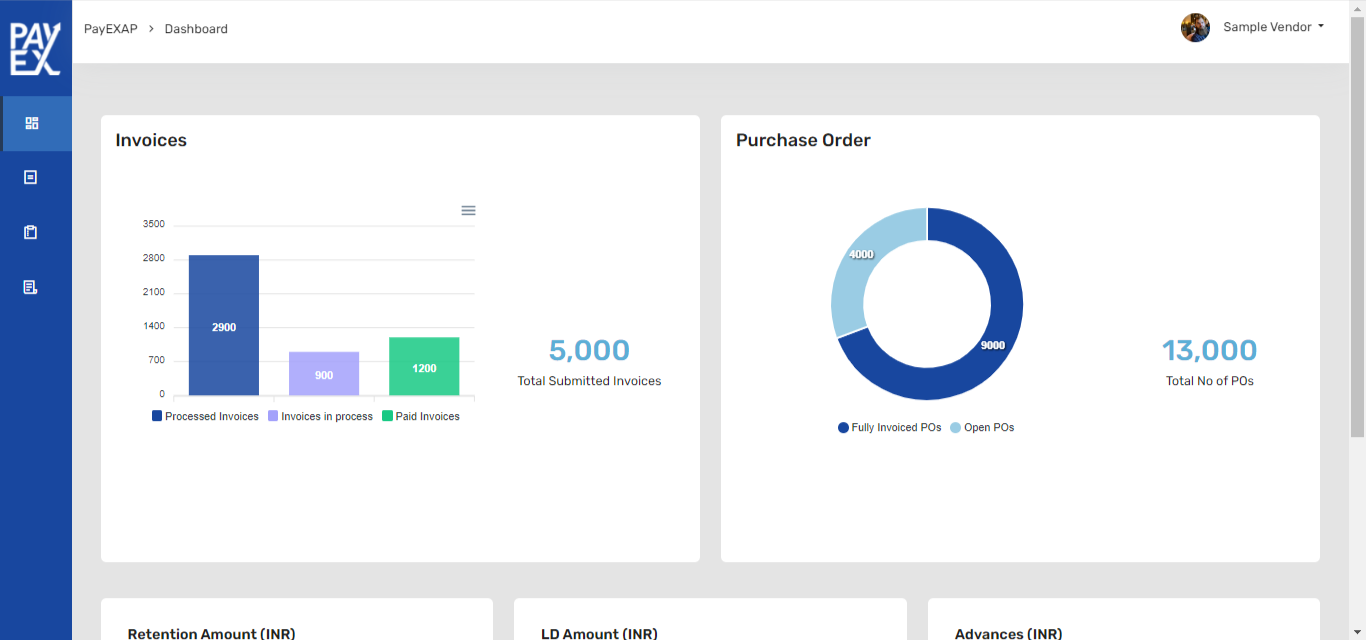1366x640 pixels.
Task: Toggle the Invoices in process legend item
Action: (320, 416)
